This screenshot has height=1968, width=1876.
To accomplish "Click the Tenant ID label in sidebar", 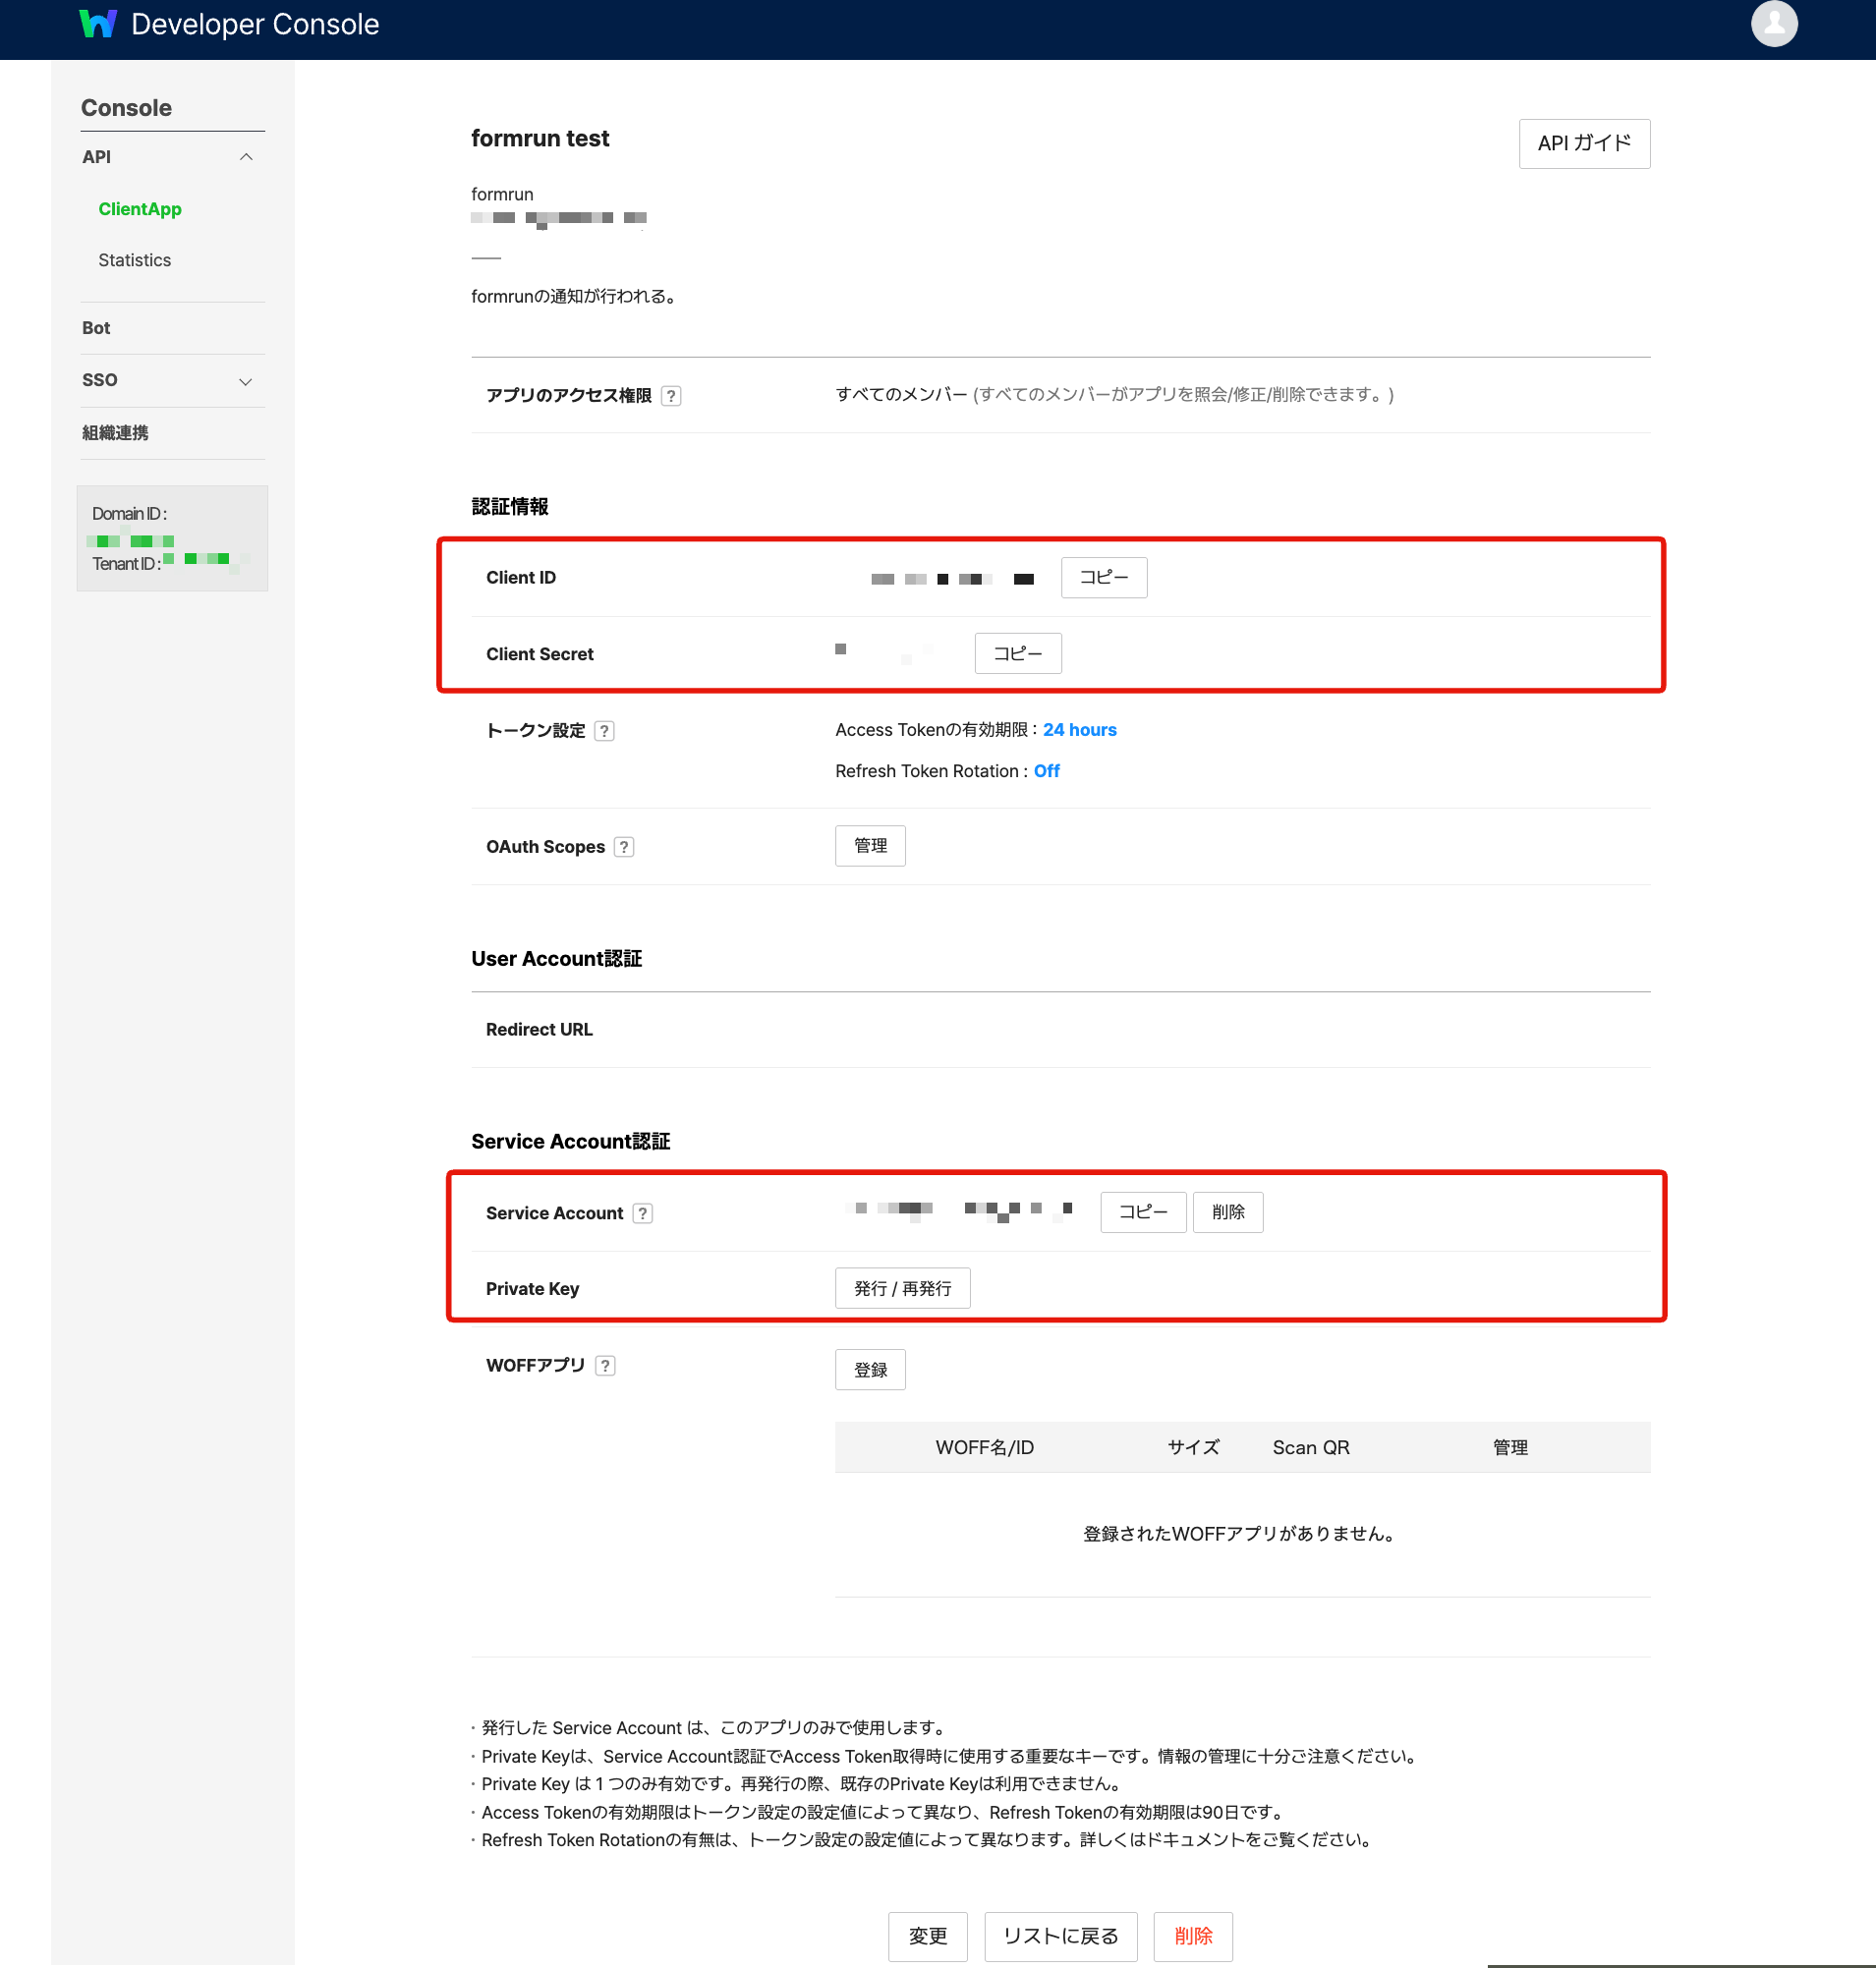I will pos(126,564).
